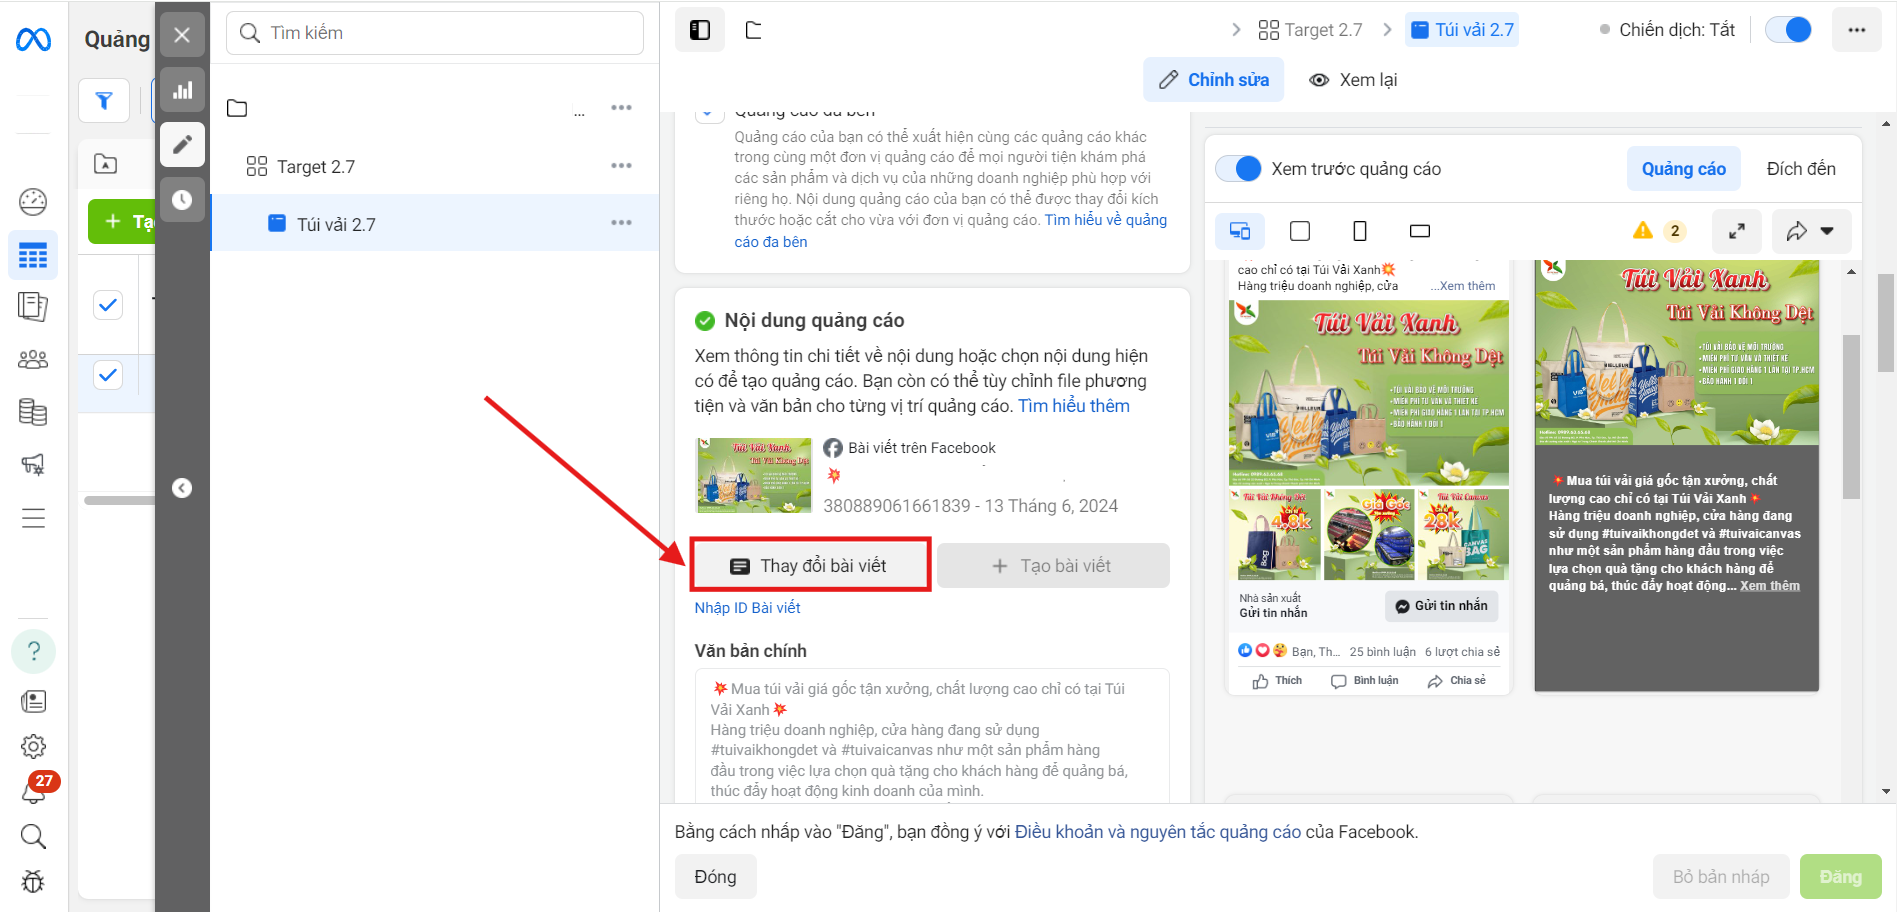Click Xem thêm in feed preview

[x=1466, y=286]
